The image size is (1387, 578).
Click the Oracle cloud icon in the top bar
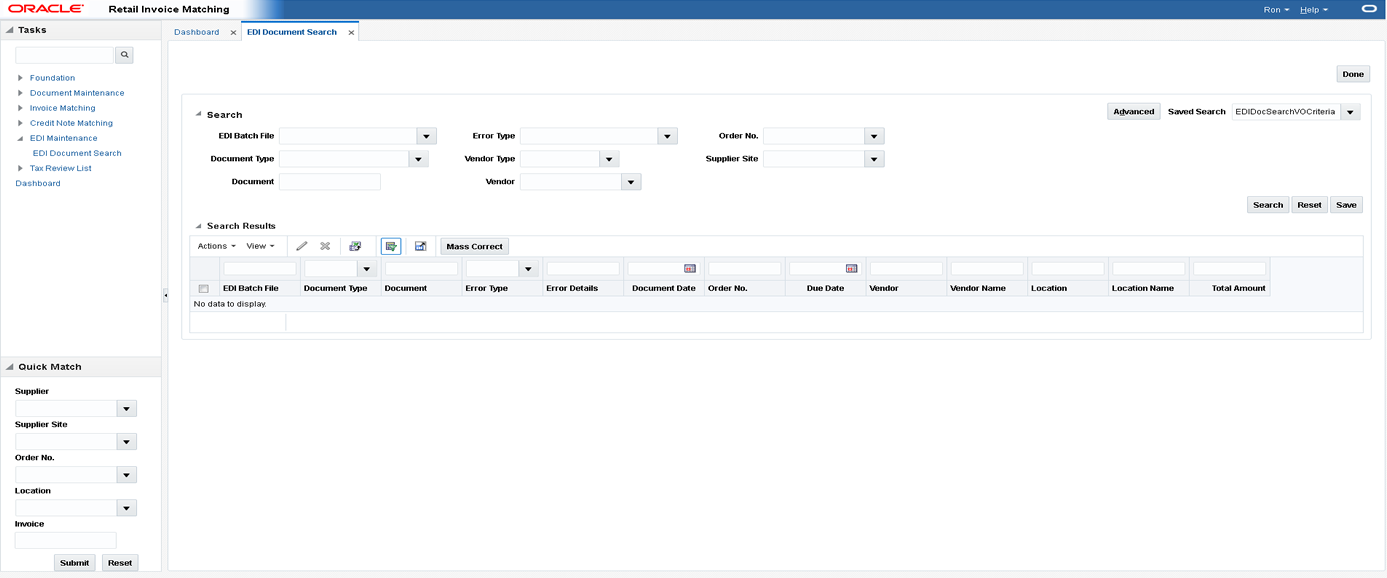[1368, 9]
